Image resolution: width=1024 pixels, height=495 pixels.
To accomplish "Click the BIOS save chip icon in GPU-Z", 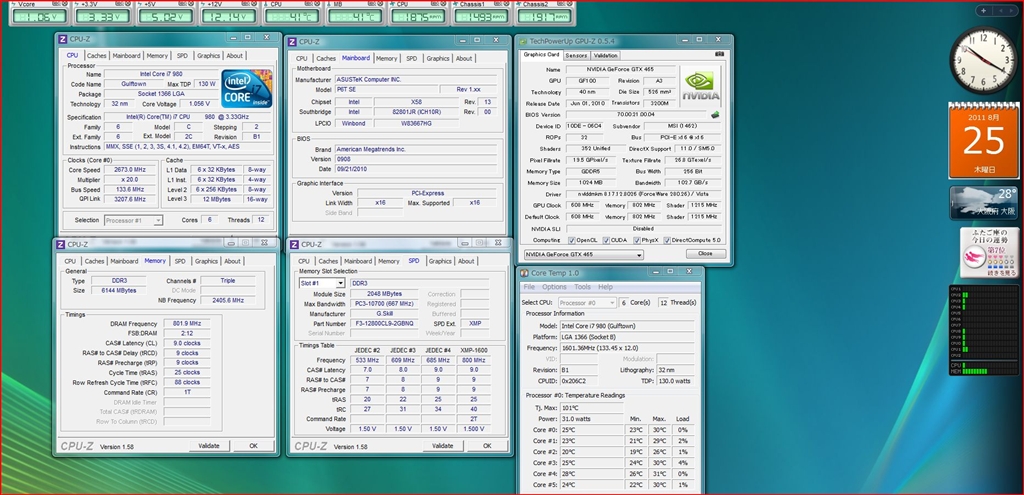I will coord(714,115).
